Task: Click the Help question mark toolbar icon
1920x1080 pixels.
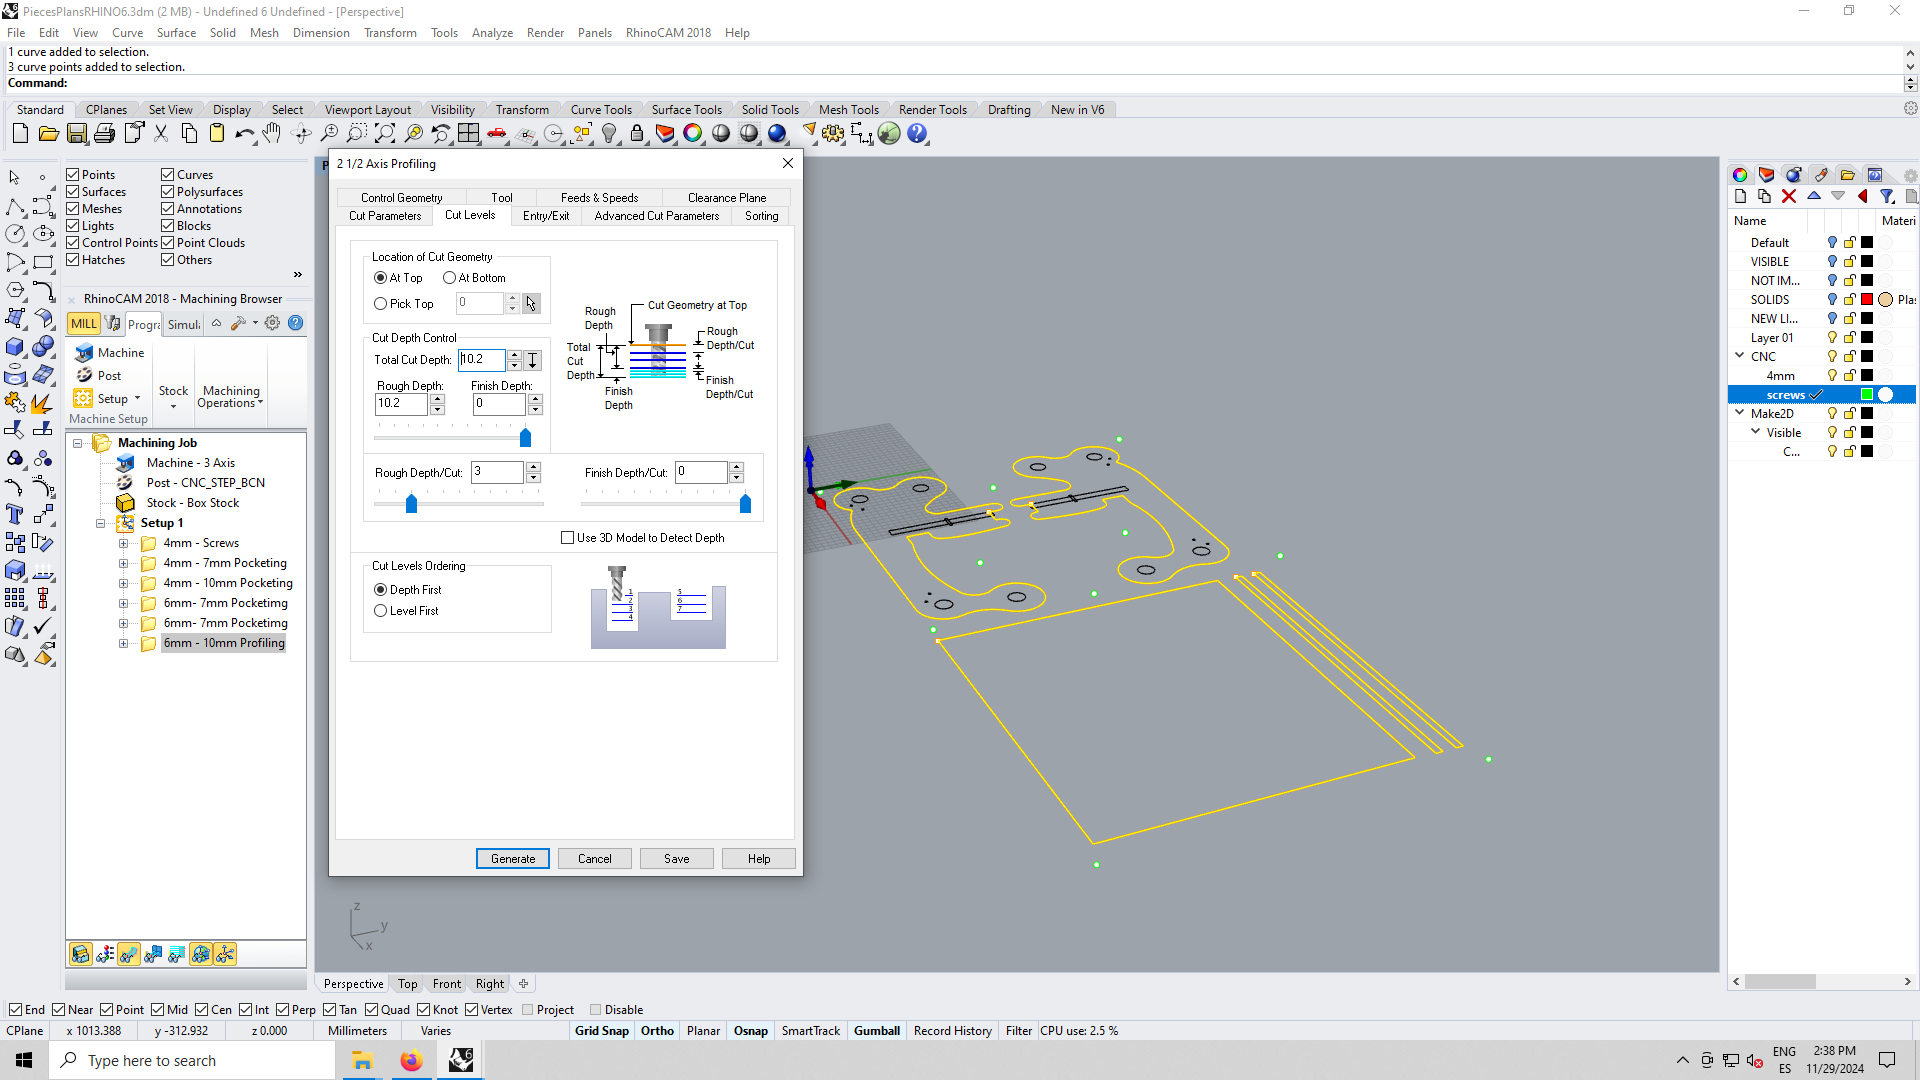Action: (x=917, y=133)
